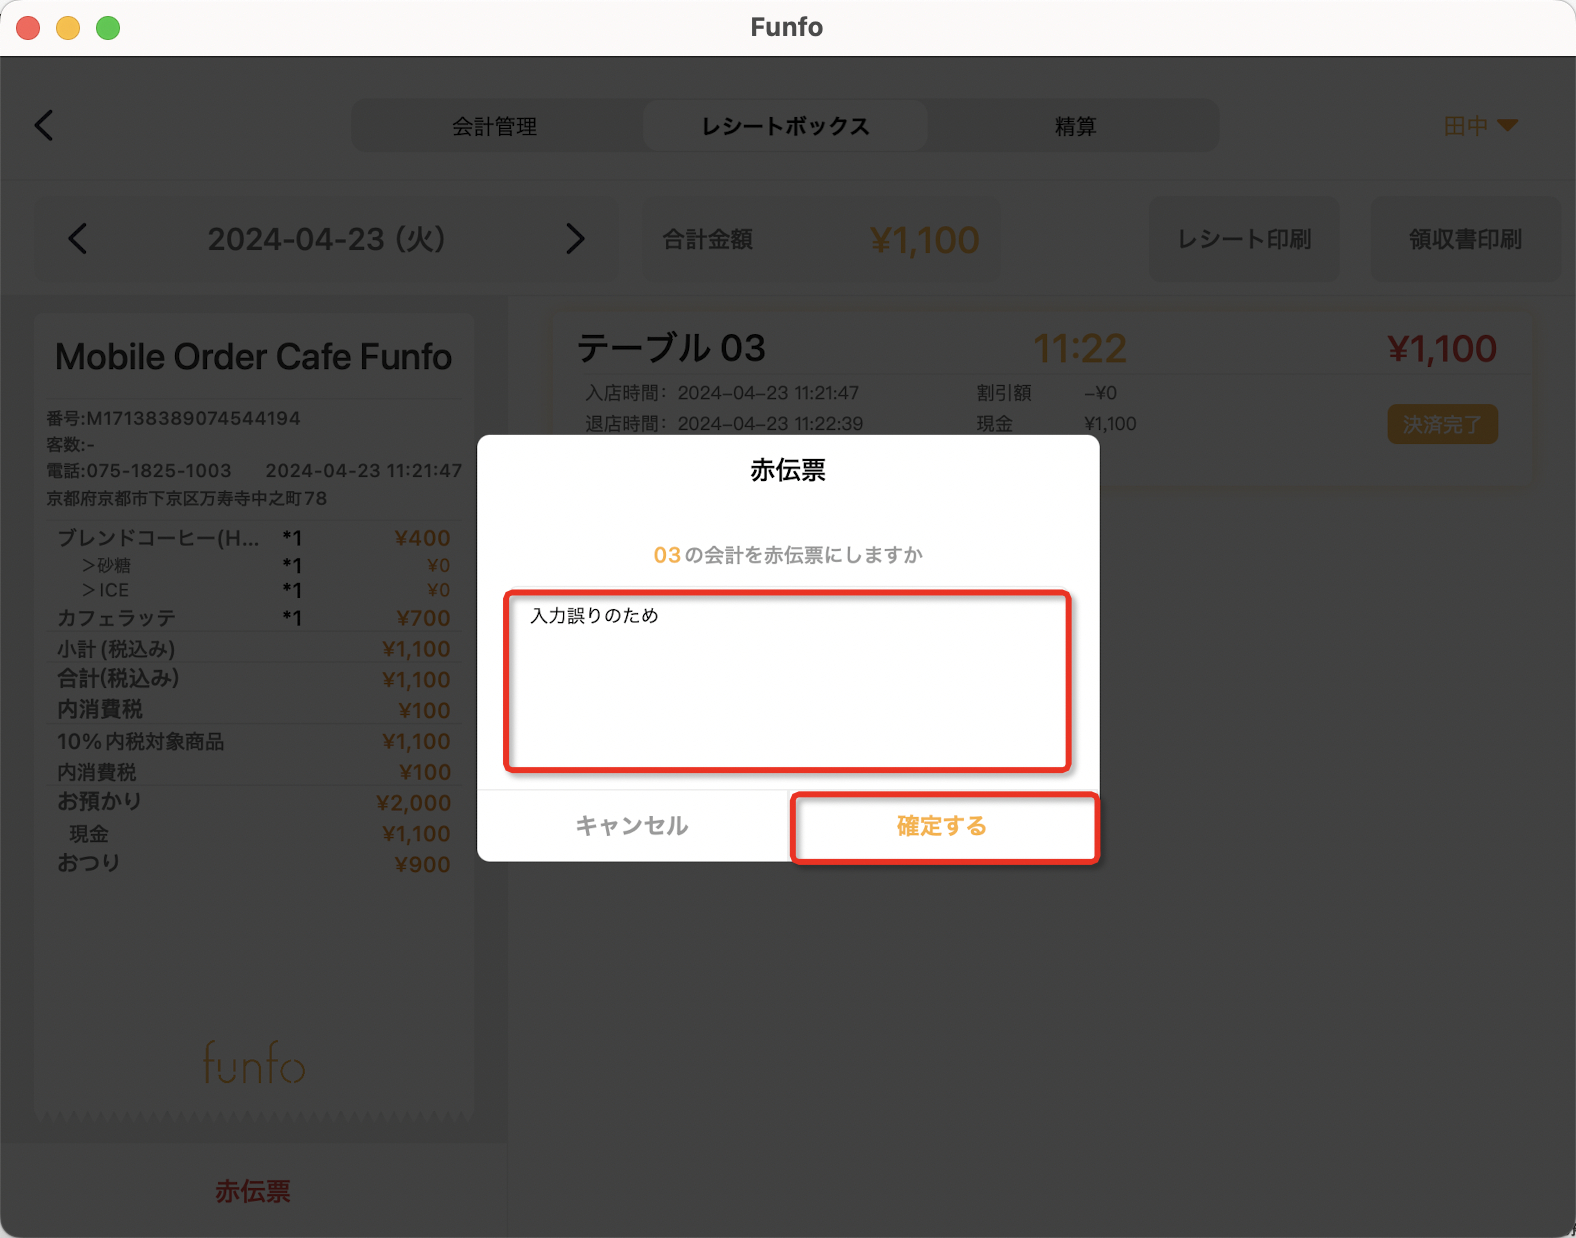Click the store phone number 075-1825-1003
Viewport: 1576px width, 1238px height.
pyautogui.click(x=139, y=470)
